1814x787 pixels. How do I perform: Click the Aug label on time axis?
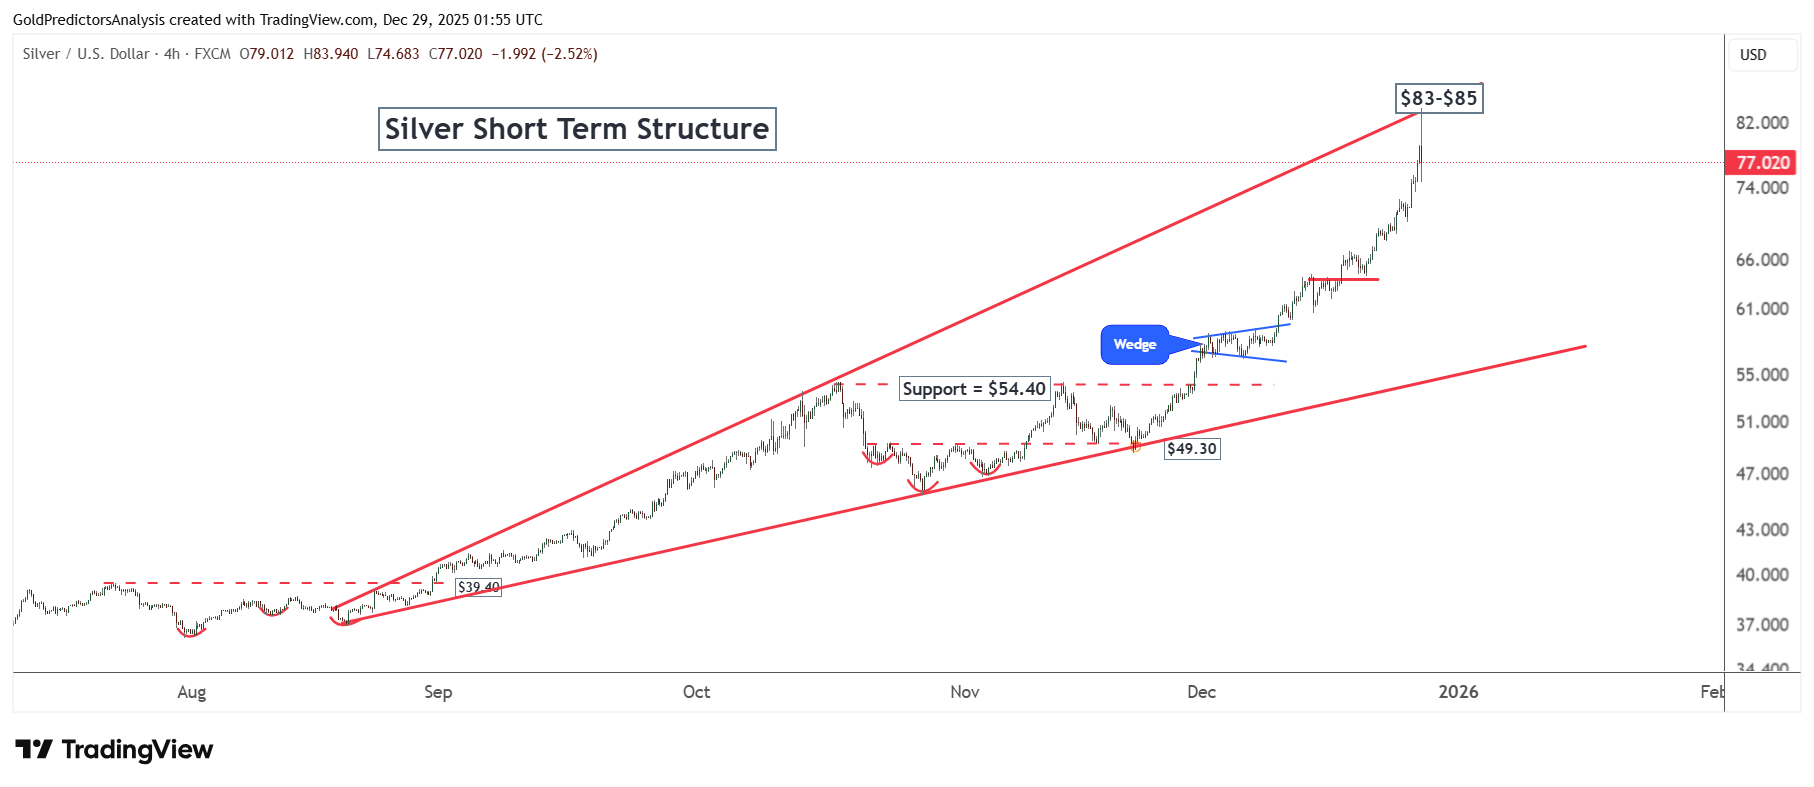point(191,692)
